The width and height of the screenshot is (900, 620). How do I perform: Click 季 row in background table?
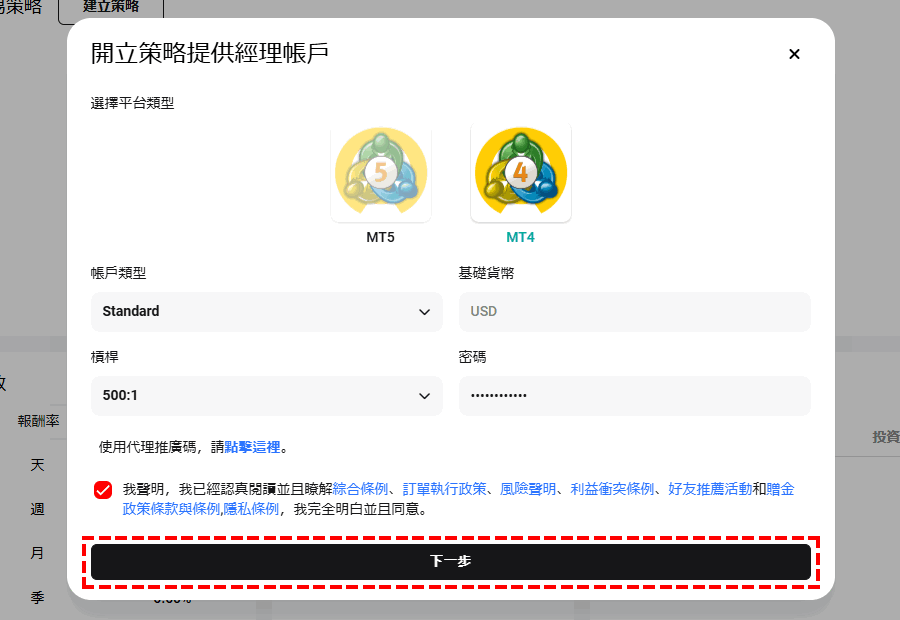[x=37, y=598]
